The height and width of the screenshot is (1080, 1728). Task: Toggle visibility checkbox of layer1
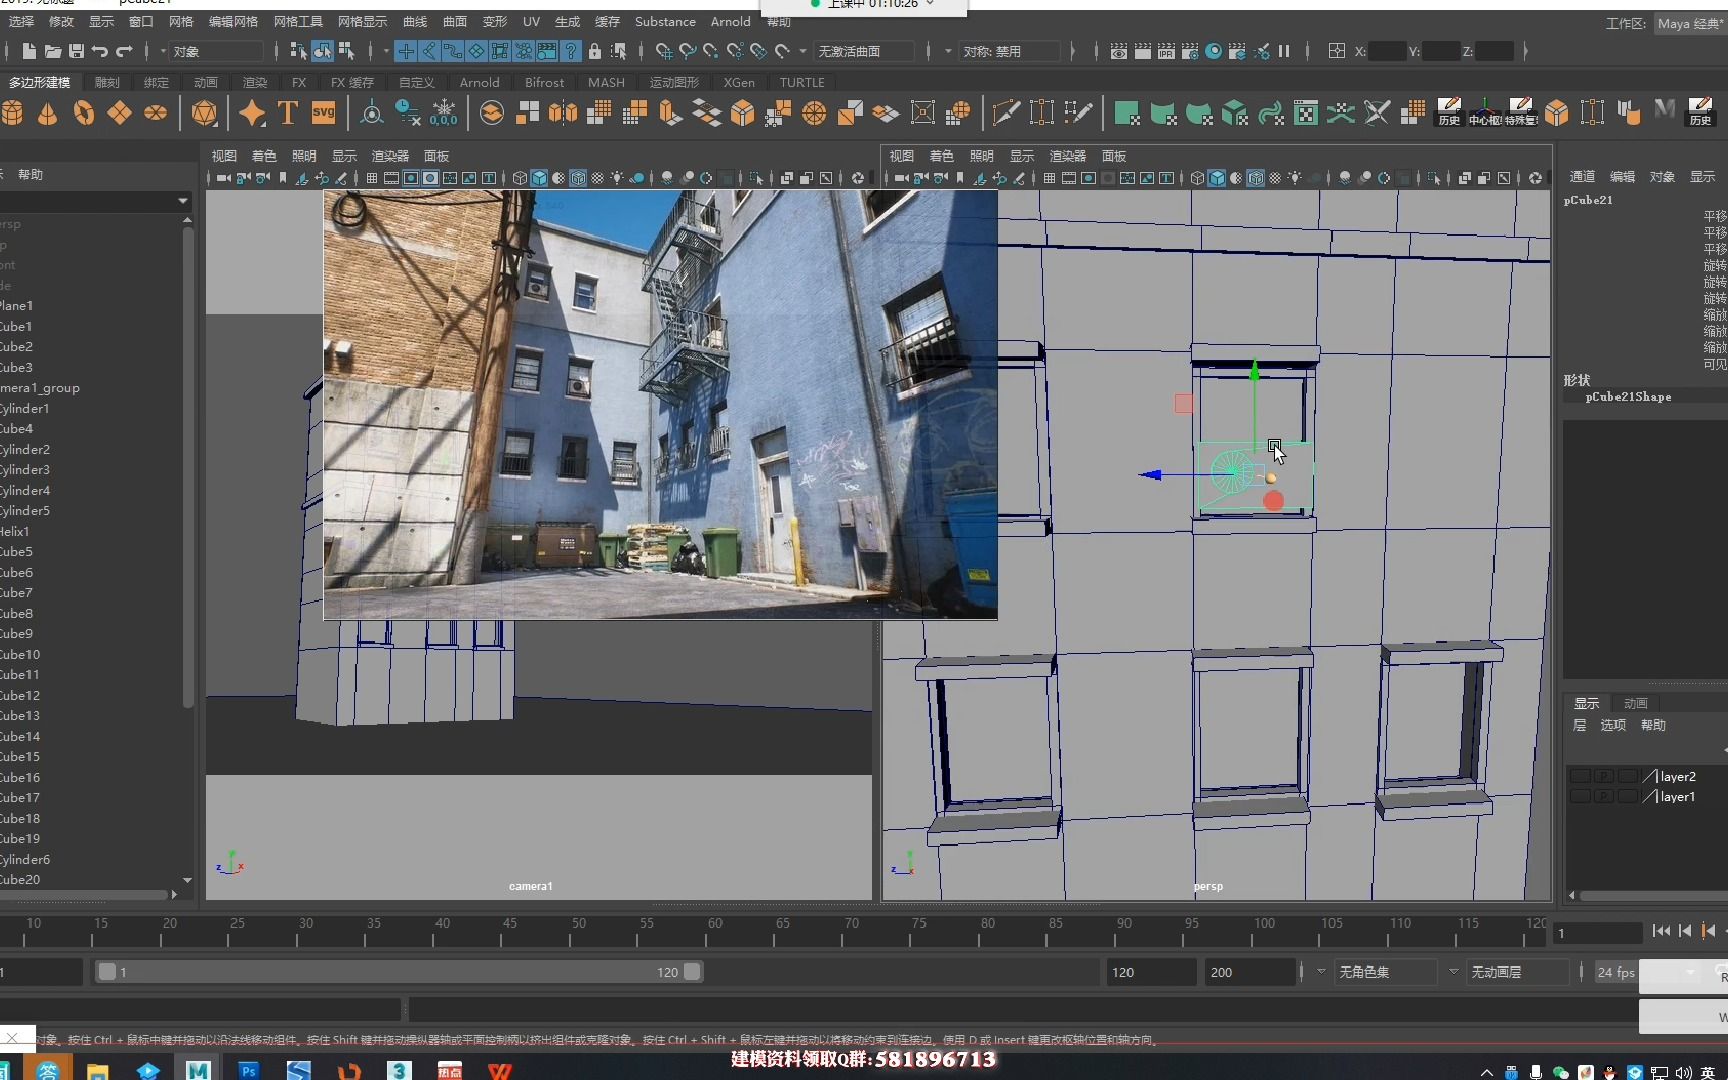tap(1581, 796)
